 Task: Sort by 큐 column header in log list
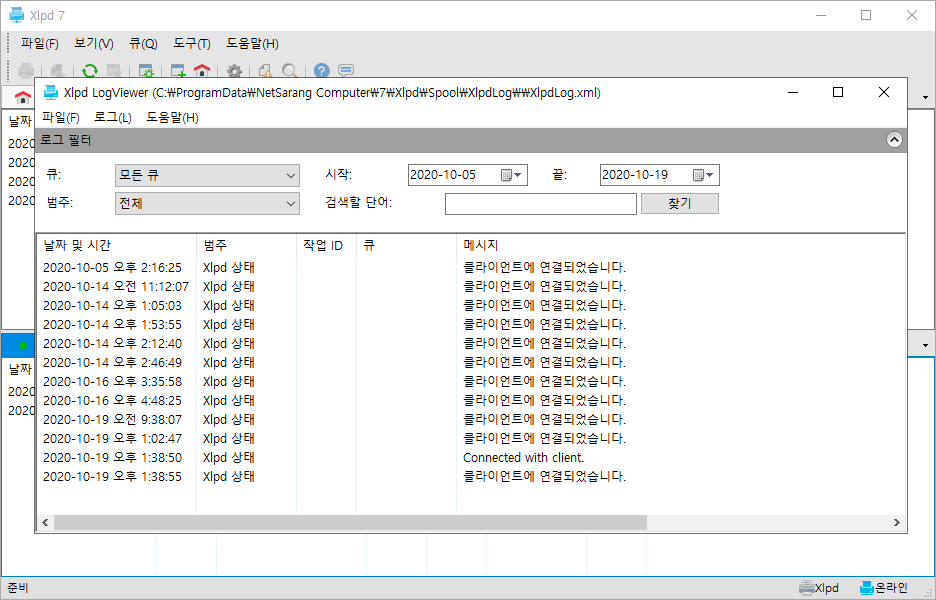coord(407,245)
